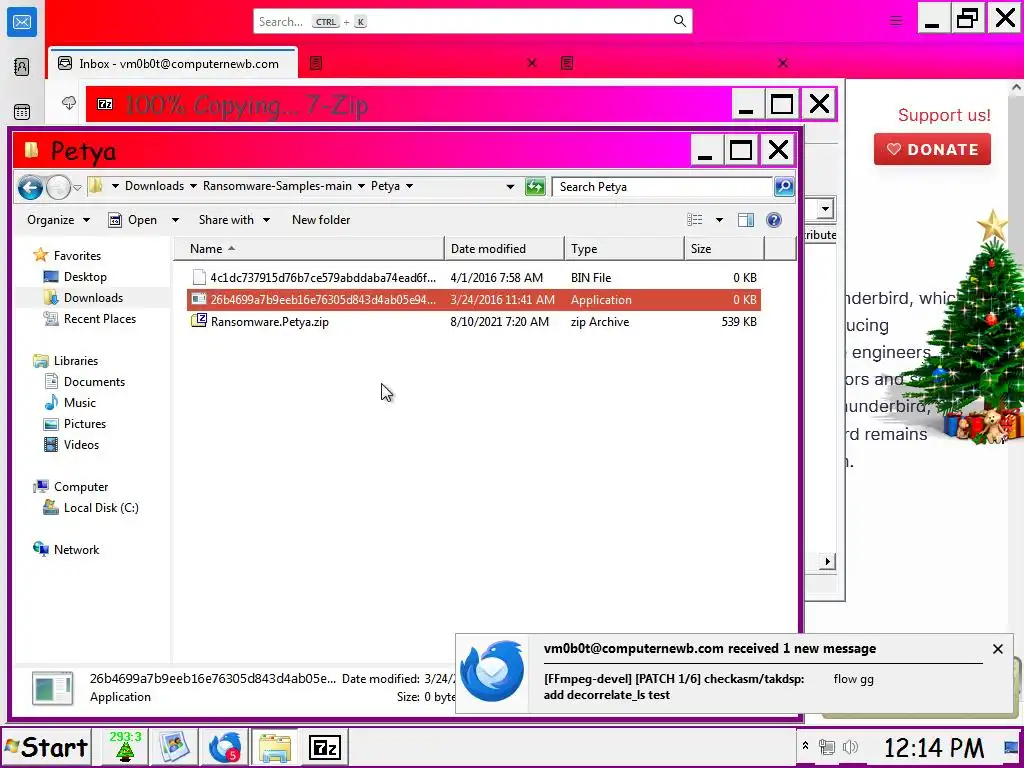Close the second Thunderbird tab
1024x768 pixels.
coord(532,63)
